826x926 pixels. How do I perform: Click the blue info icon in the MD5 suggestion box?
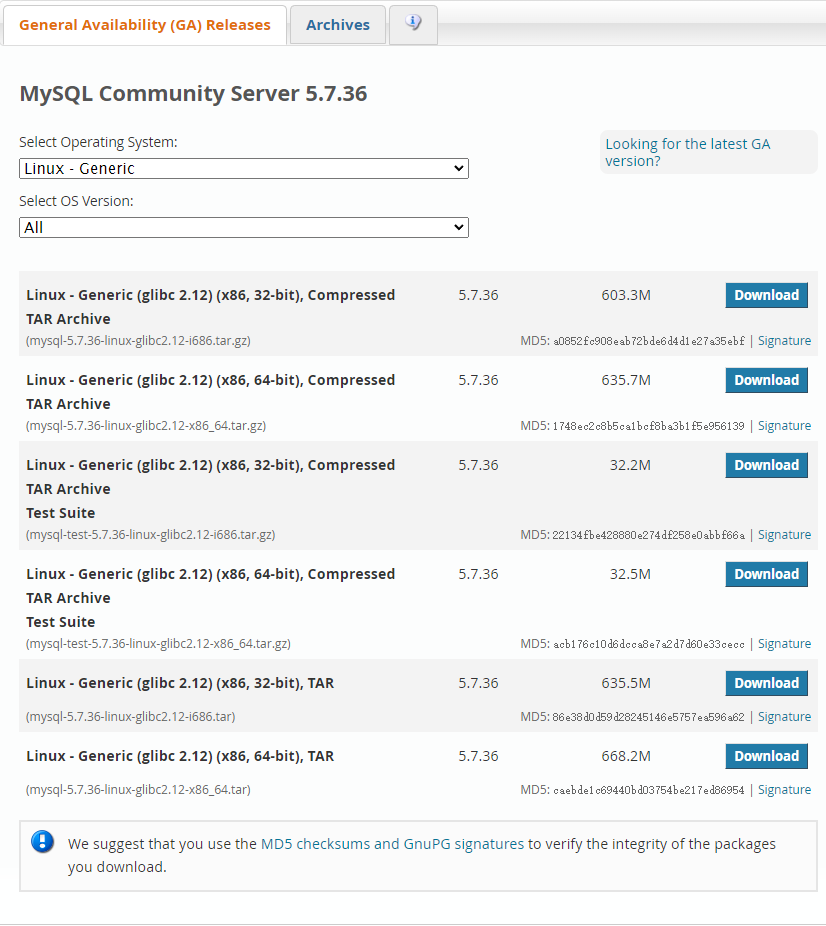(x=43, y=841)
